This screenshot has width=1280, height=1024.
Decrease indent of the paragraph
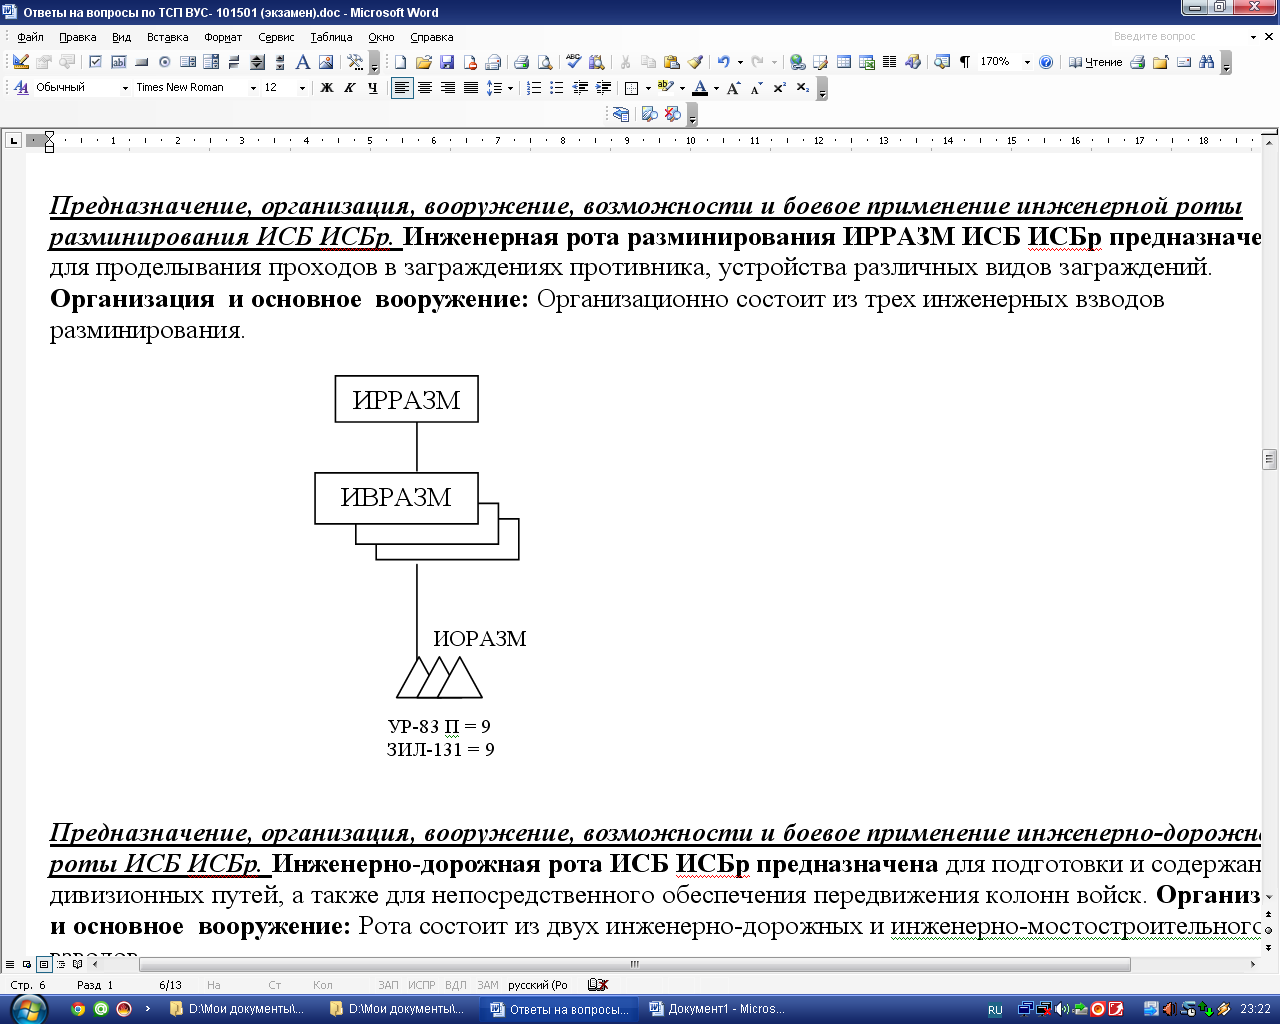pyautogui.click(x=580, y=88)
